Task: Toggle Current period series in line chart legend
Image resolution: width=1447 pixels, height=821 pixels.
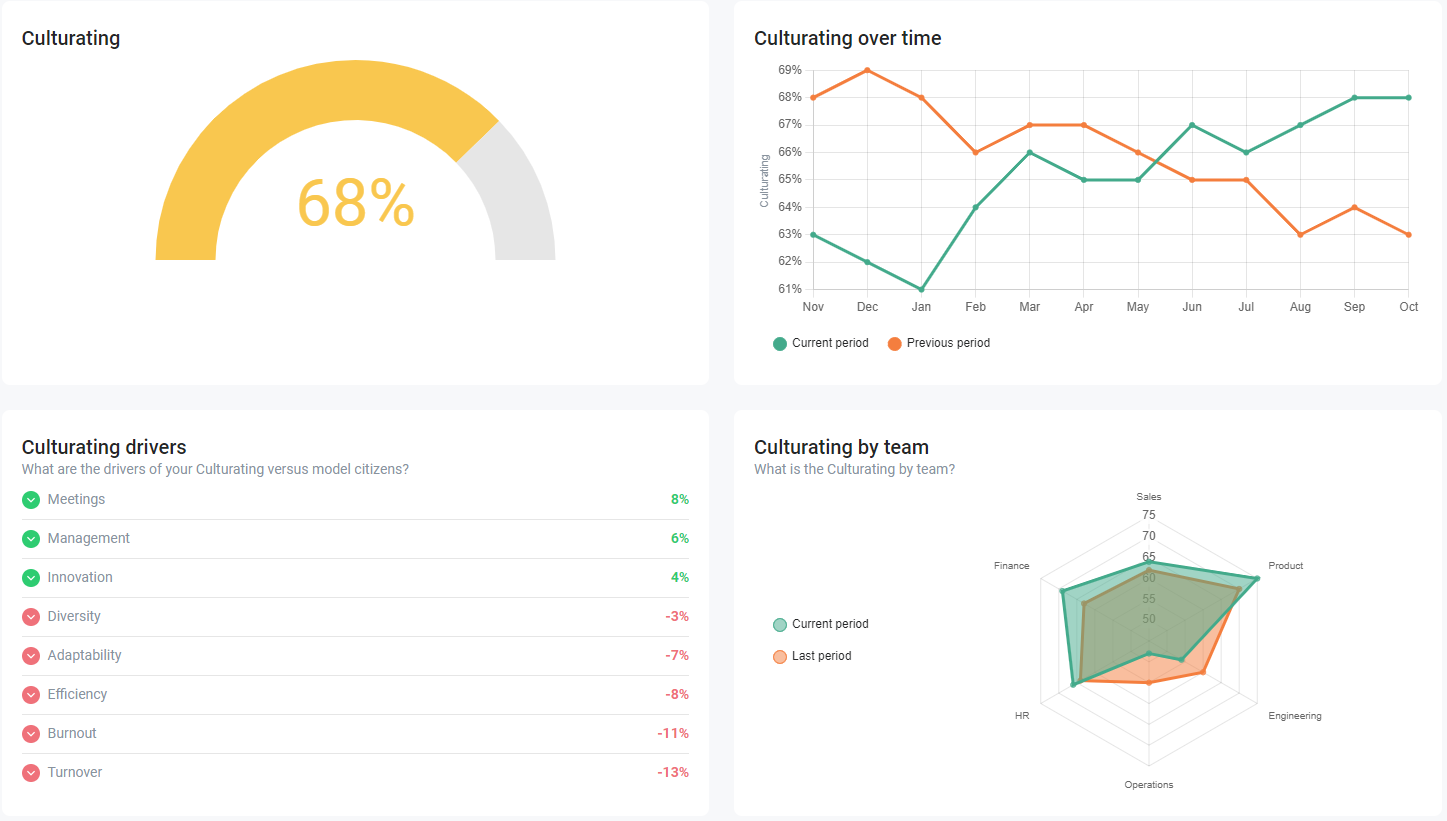Action: coord(820,343)
